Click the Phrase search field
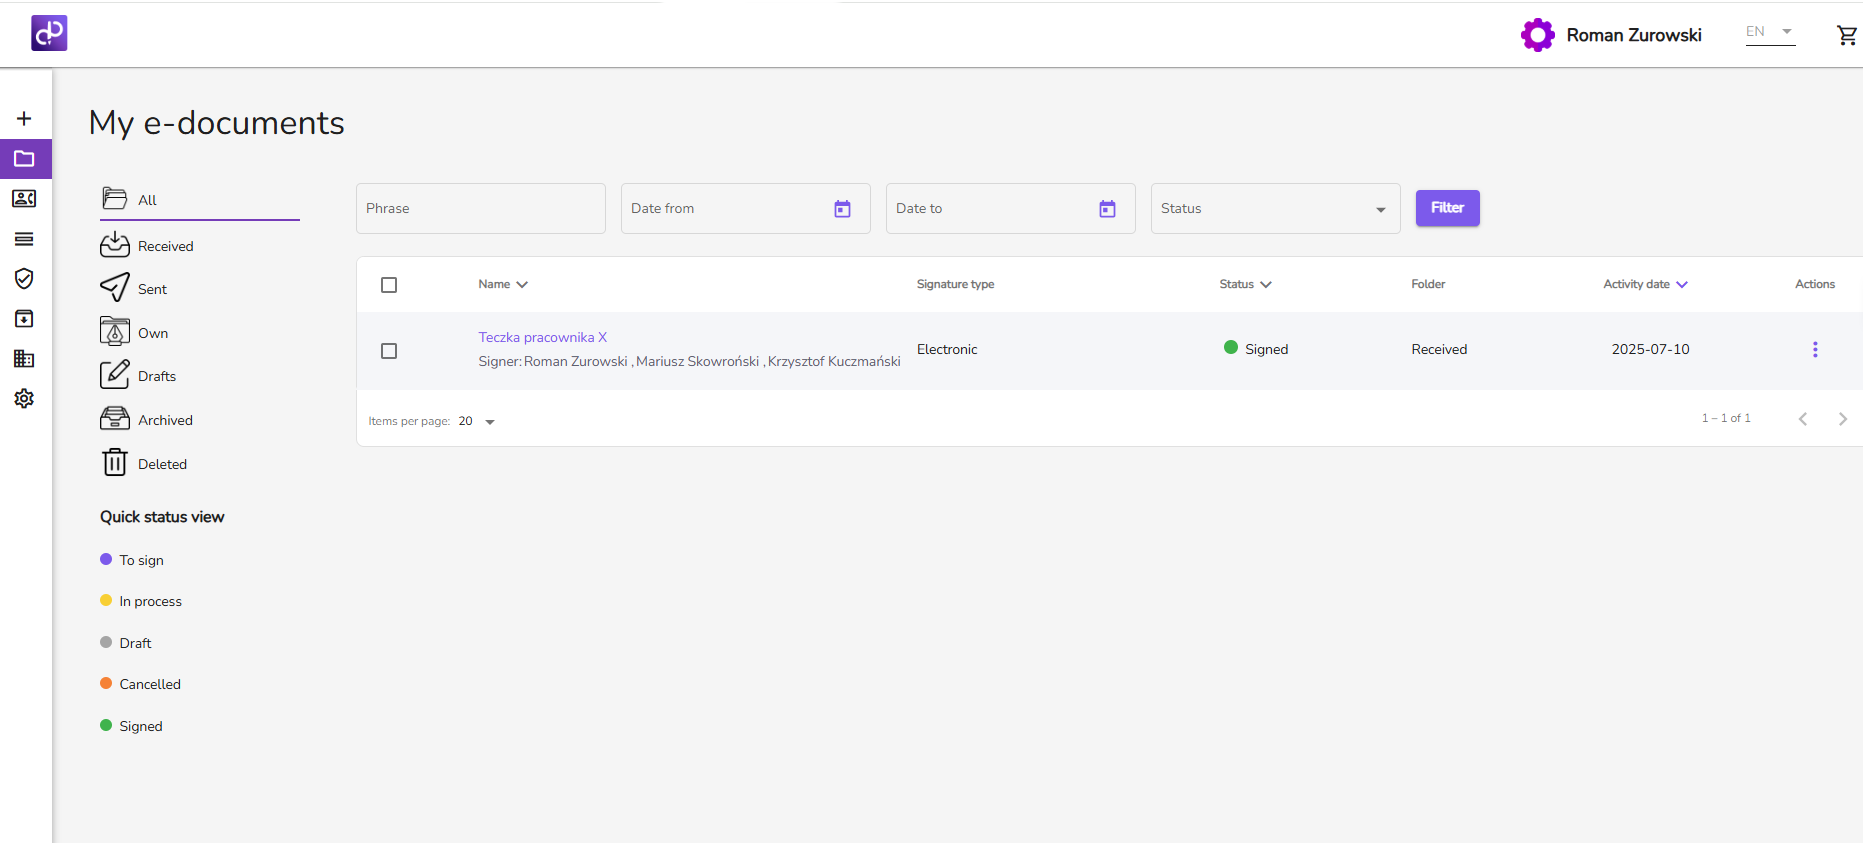Viewport: 1863px width, 843px height. (480, 209)
